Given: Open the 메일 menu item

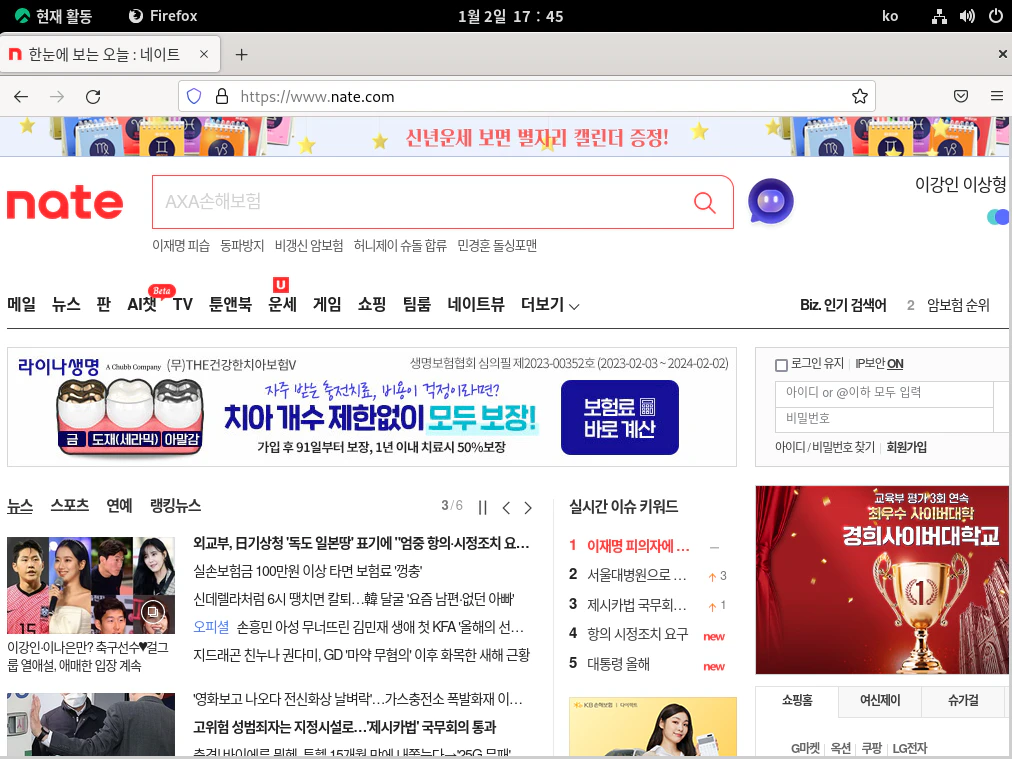Looking at the screenshot, I should tap(21, 305).
